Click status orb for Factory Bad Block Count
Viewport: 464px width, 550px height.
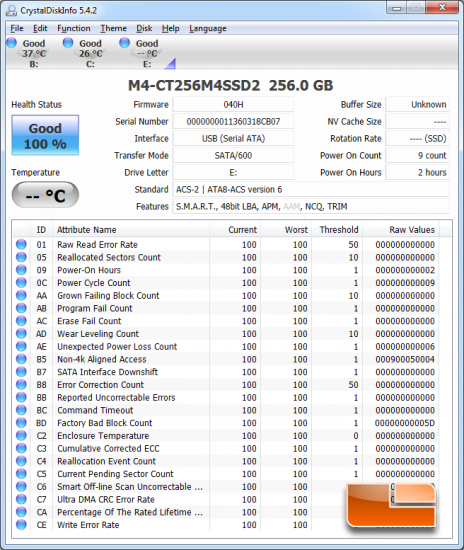(x=21, y=423)
